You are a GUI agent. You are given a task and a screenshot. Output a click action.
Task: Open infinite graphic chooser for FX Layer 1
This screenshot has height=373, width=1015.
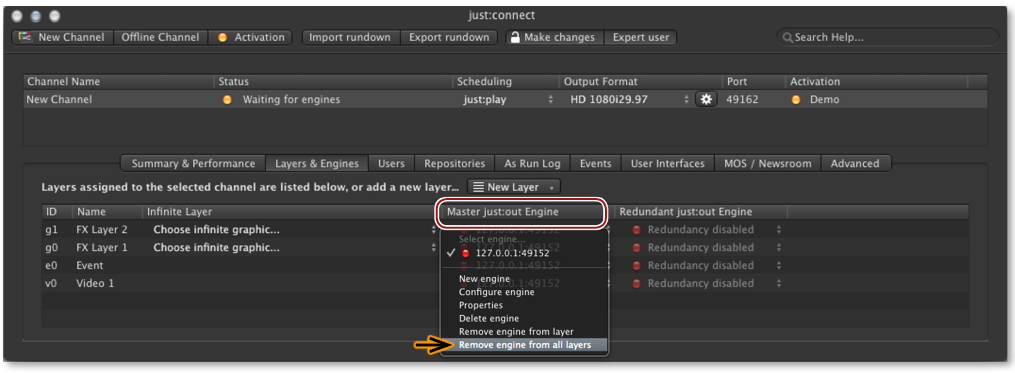pos(294,247)
